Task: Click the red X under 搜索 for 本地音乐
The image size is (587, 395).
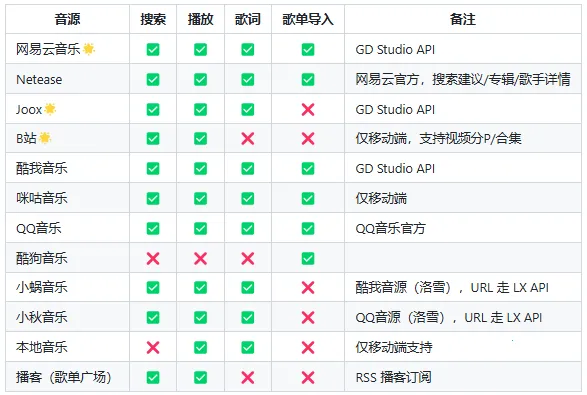Action: [153, 347]
